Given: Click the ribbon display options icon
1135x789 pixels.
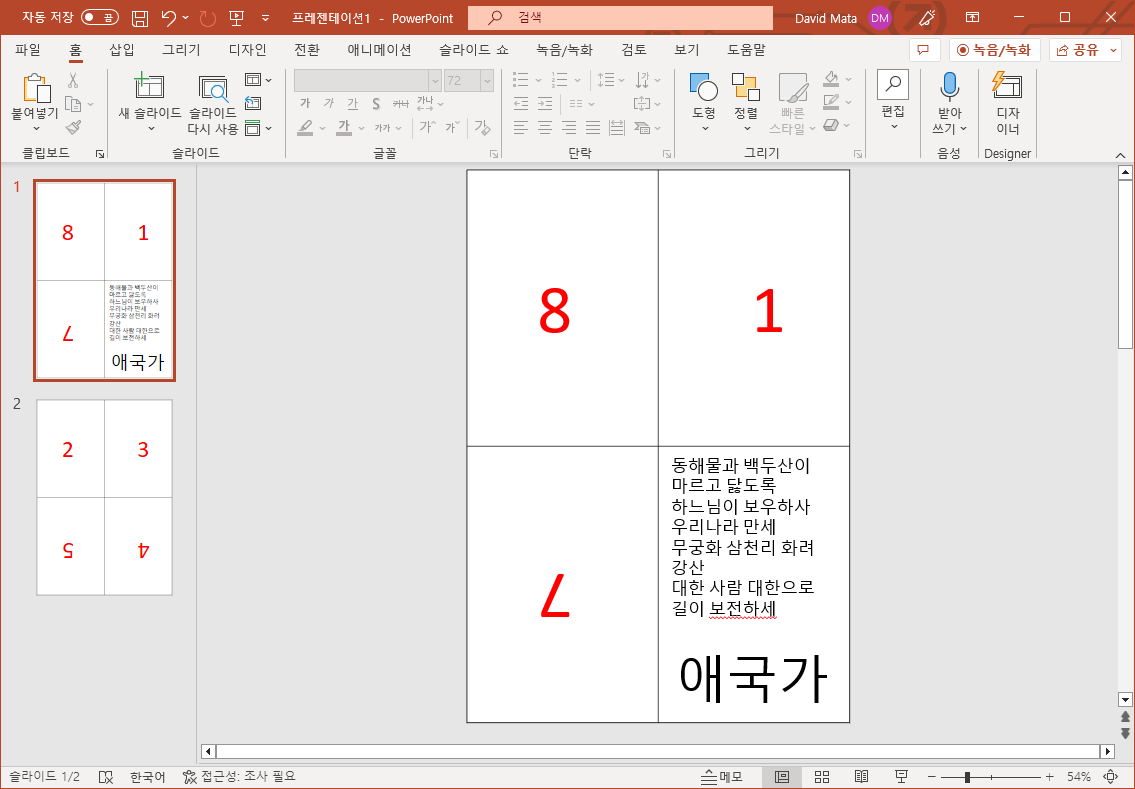Looking at the screenshot, I should click(972, 17).
